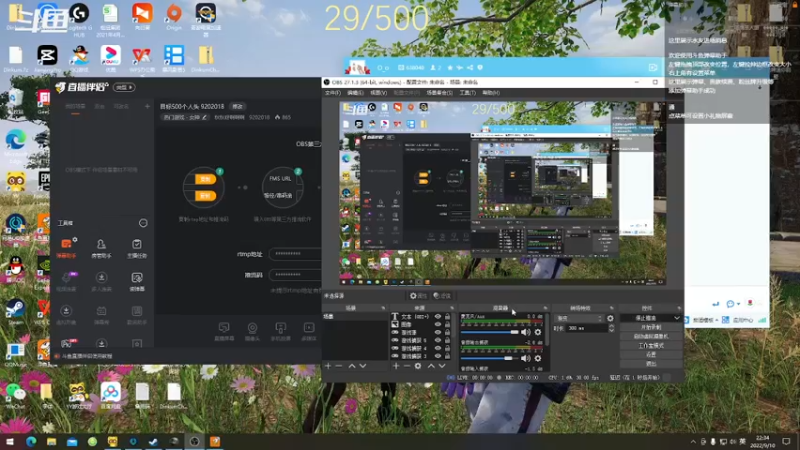Expand the arrow beside 停止推流 button

coord(677,318)
